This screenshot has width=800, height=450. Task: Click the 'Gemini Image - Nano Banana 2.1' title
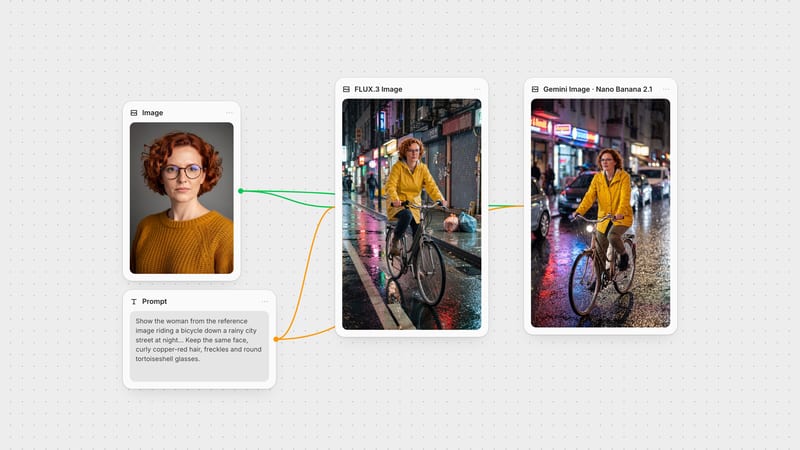597,89
